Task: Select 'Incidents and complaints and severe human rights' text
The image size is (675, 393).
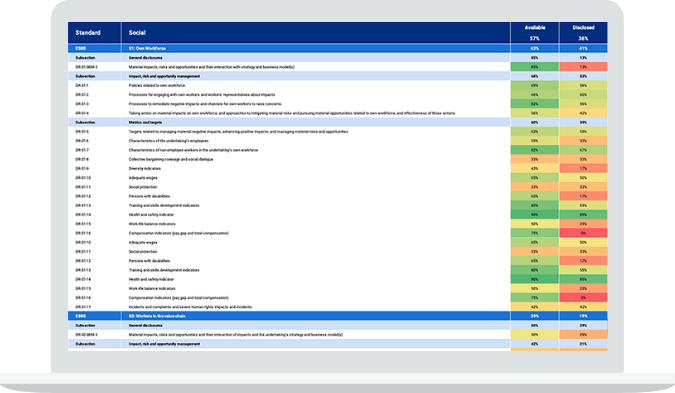Action: tap(190, 307)
